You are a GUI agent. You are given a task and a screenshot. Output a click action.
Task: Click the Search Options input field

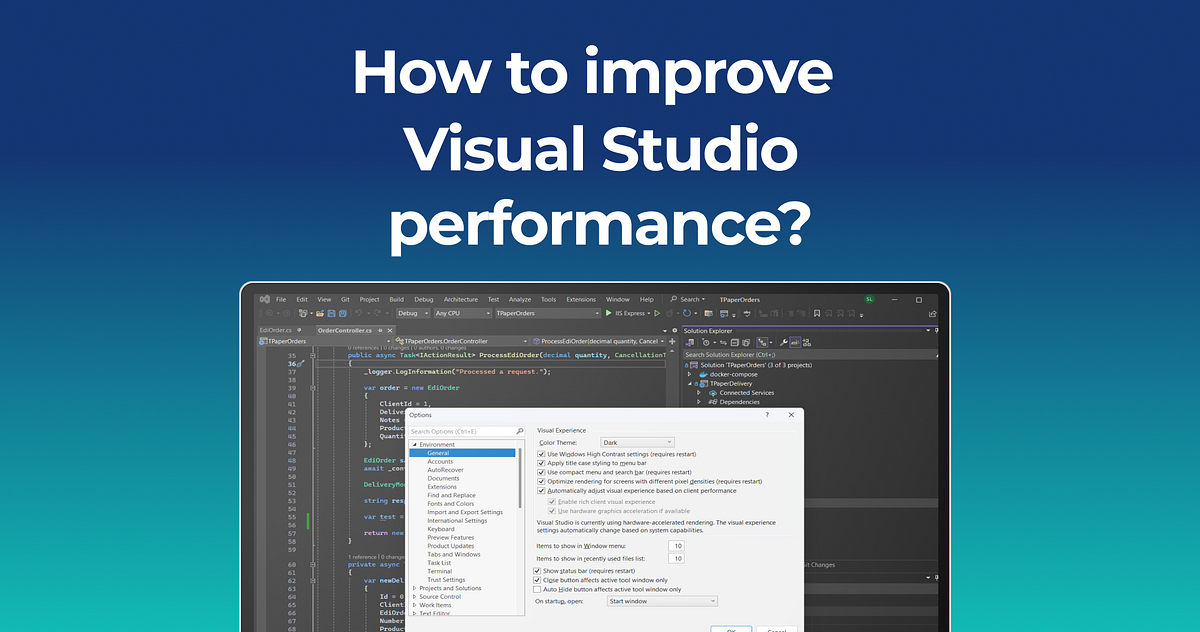coord(464,430)
